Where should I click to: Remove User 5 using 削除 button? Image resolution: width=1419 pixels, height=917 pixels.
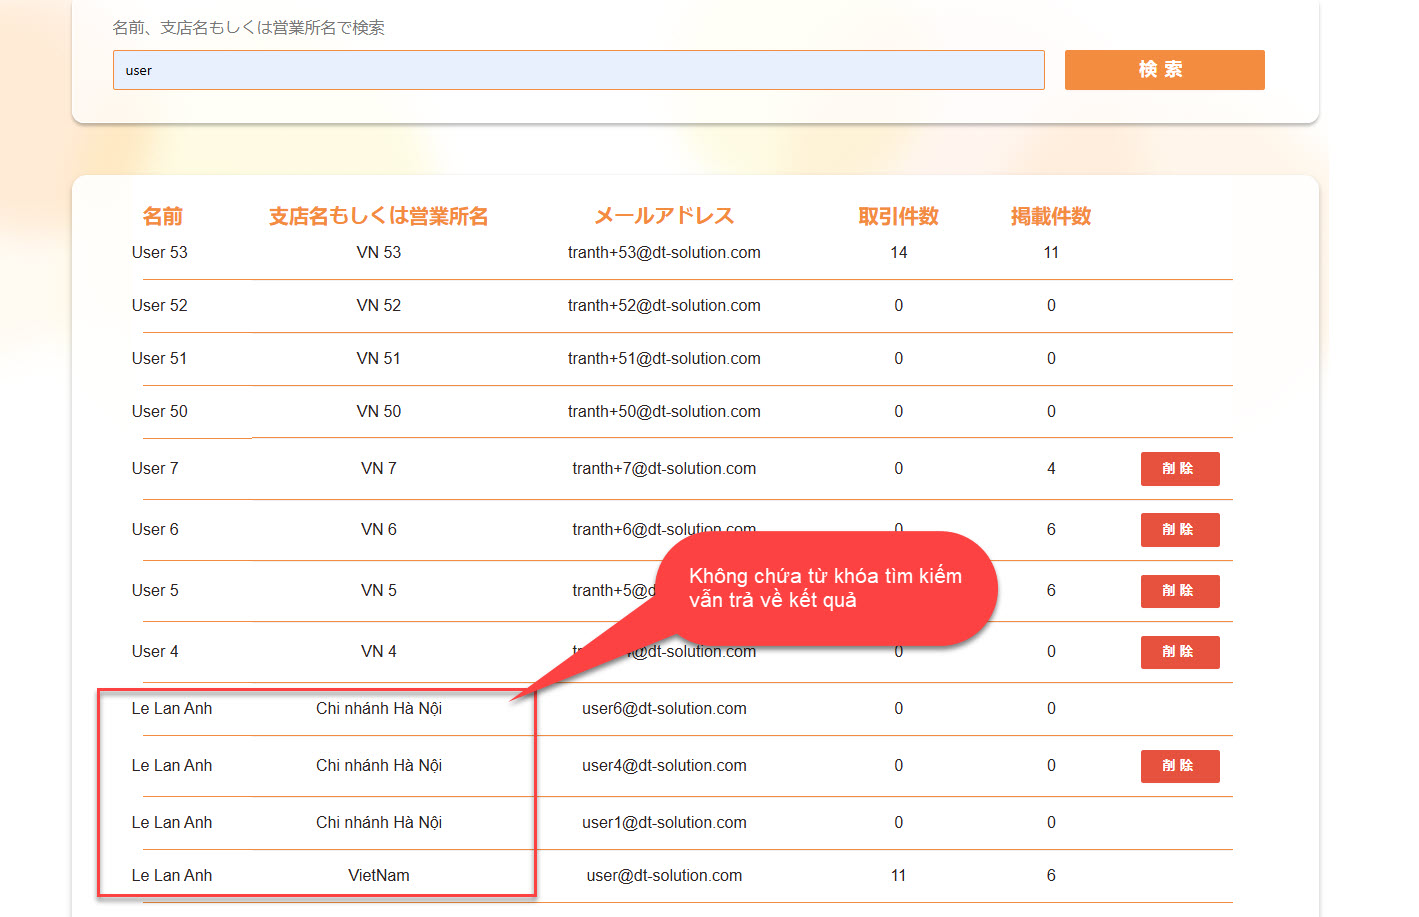tap(1179, 591)
